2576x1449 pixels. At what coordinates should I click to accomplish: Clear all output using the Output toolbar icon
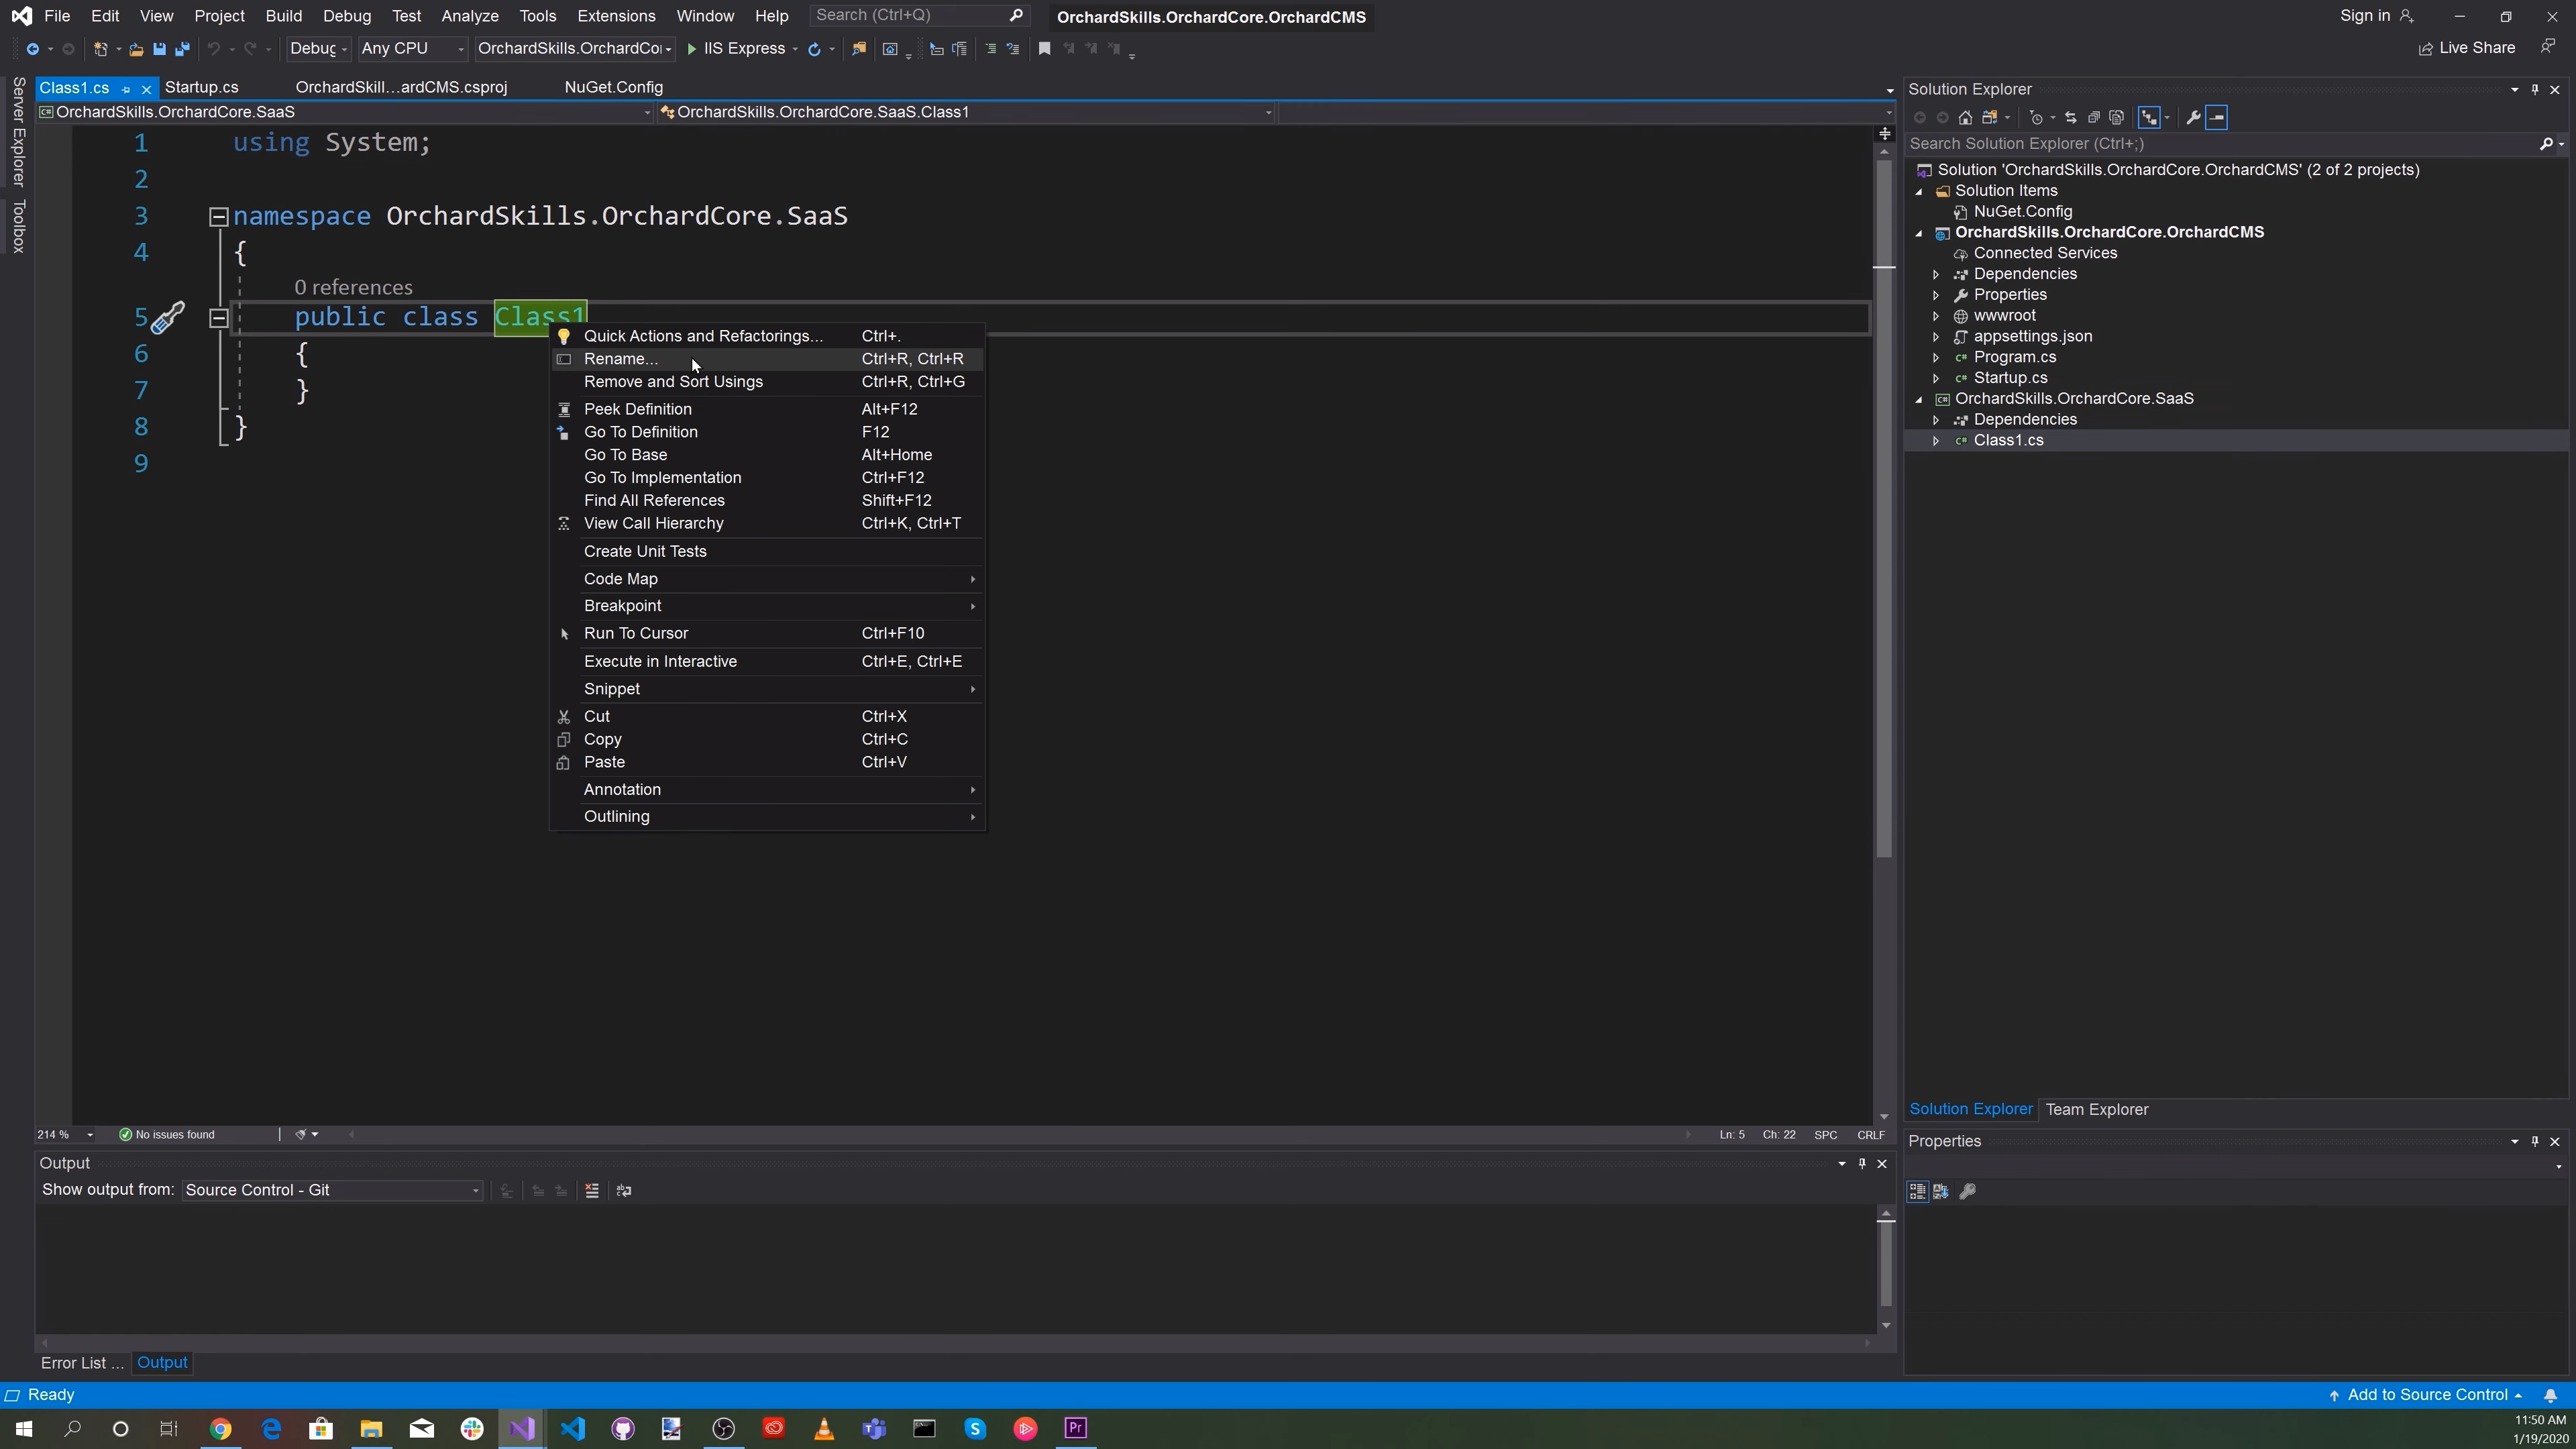pos(592,1191)
